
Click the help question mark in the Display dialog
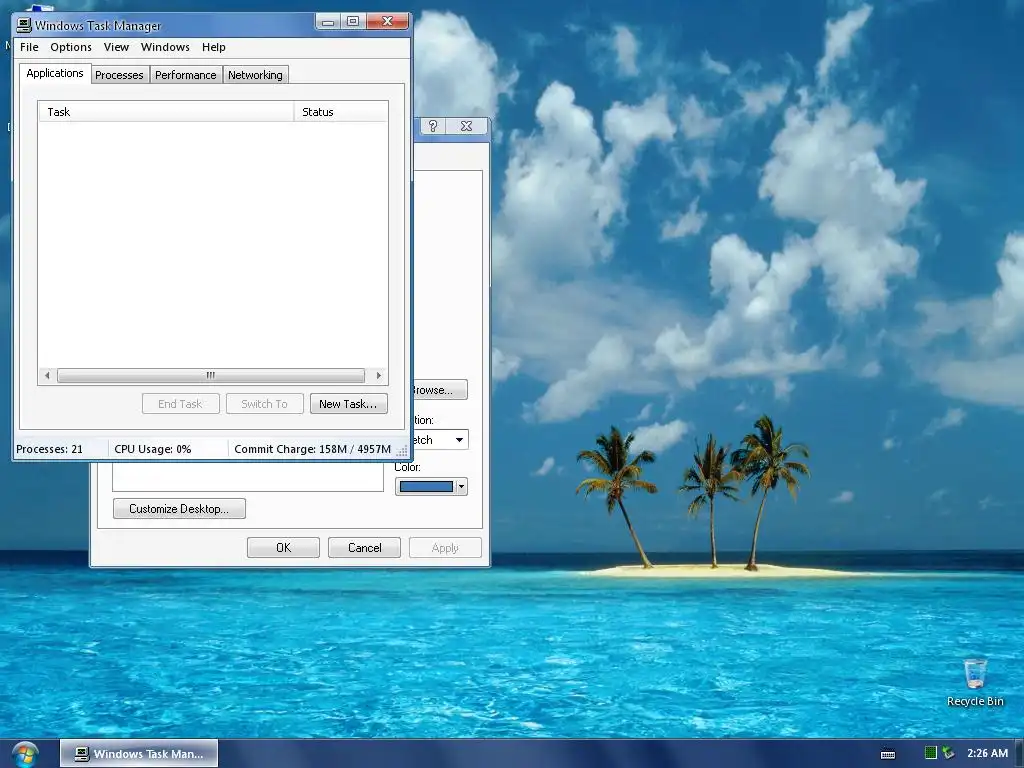[x=432, y=126]
